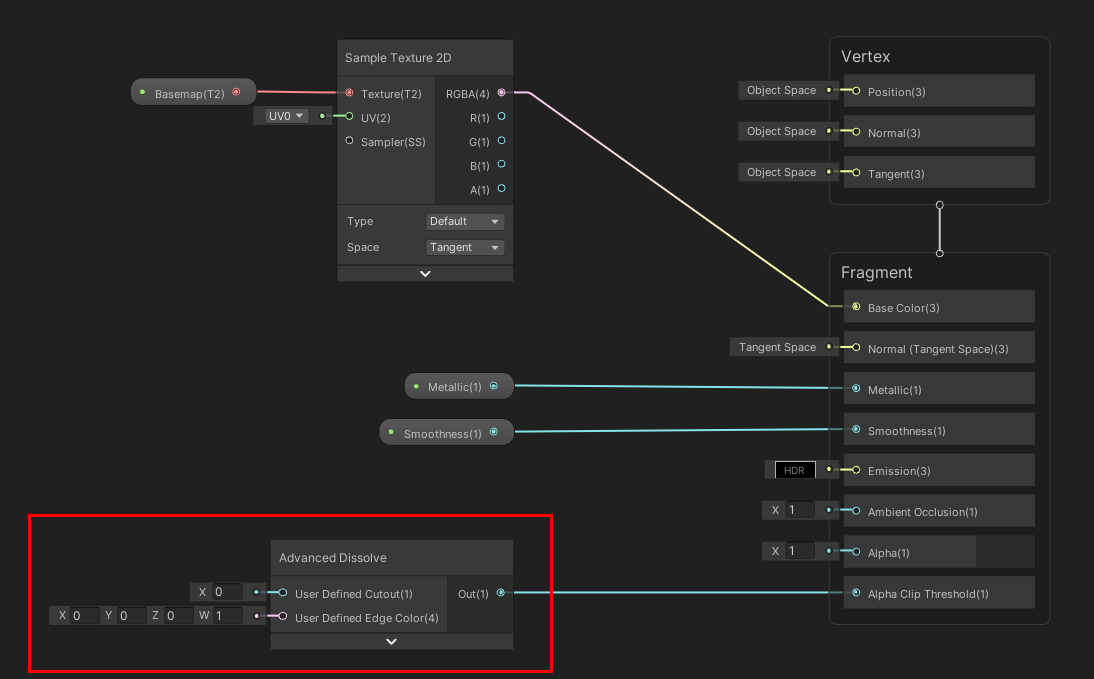This screenshot has height=679, width=1094.
Task: Click the Base Color(3) input port
Action: point(856,307)
